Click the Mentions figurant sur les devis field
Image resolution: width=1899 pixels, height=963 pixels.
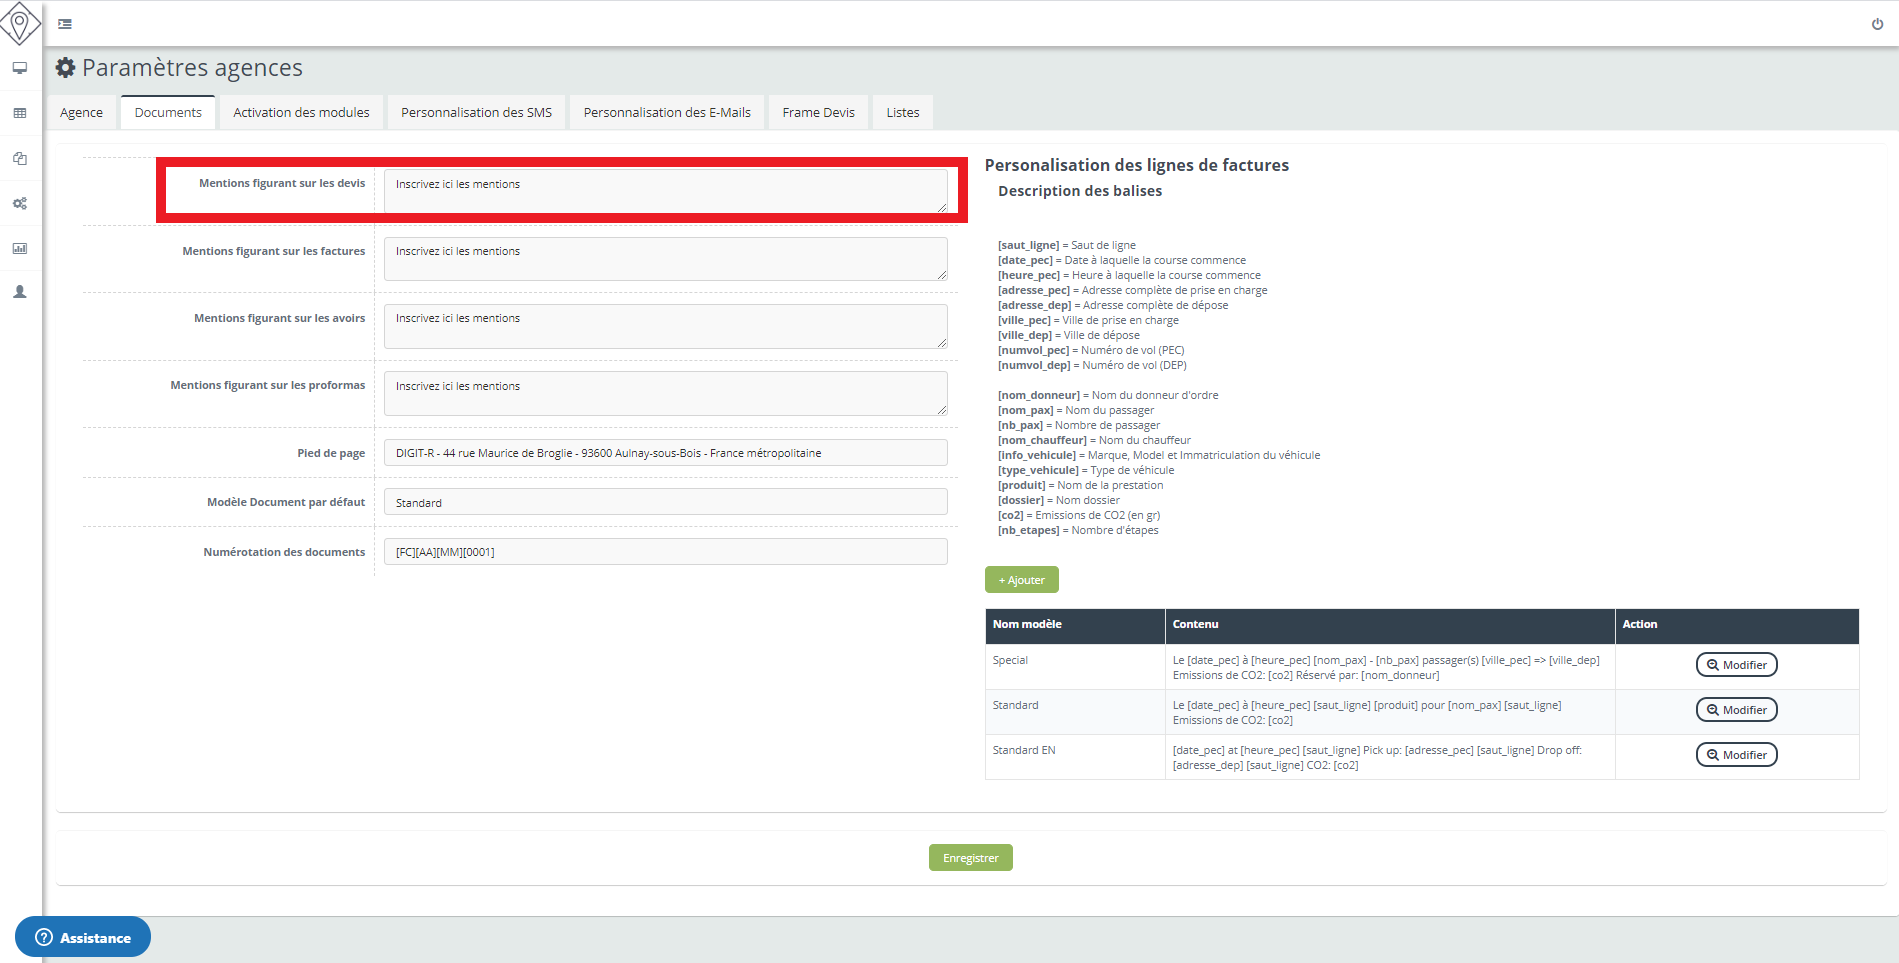665,191
